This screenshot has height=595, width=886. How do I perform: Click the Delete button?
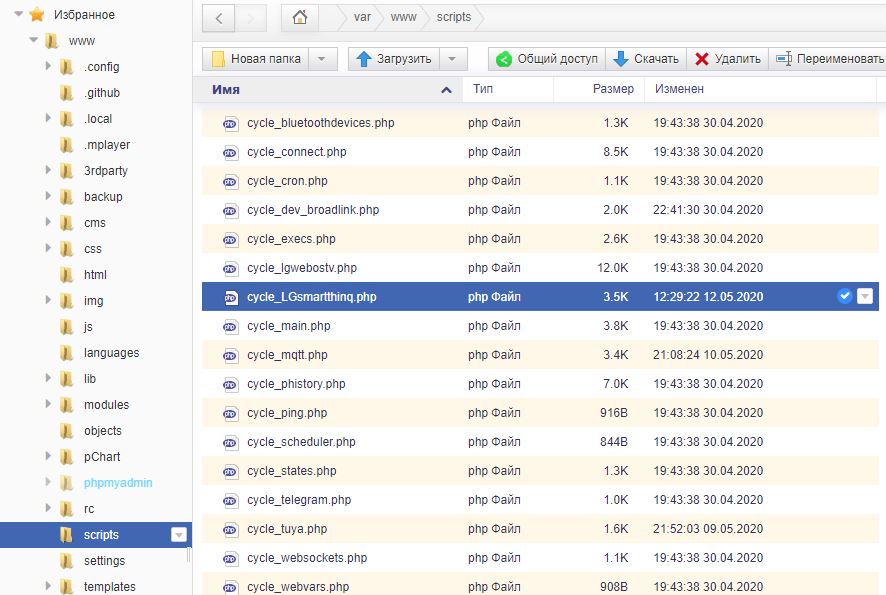click(x=727, y=59)
